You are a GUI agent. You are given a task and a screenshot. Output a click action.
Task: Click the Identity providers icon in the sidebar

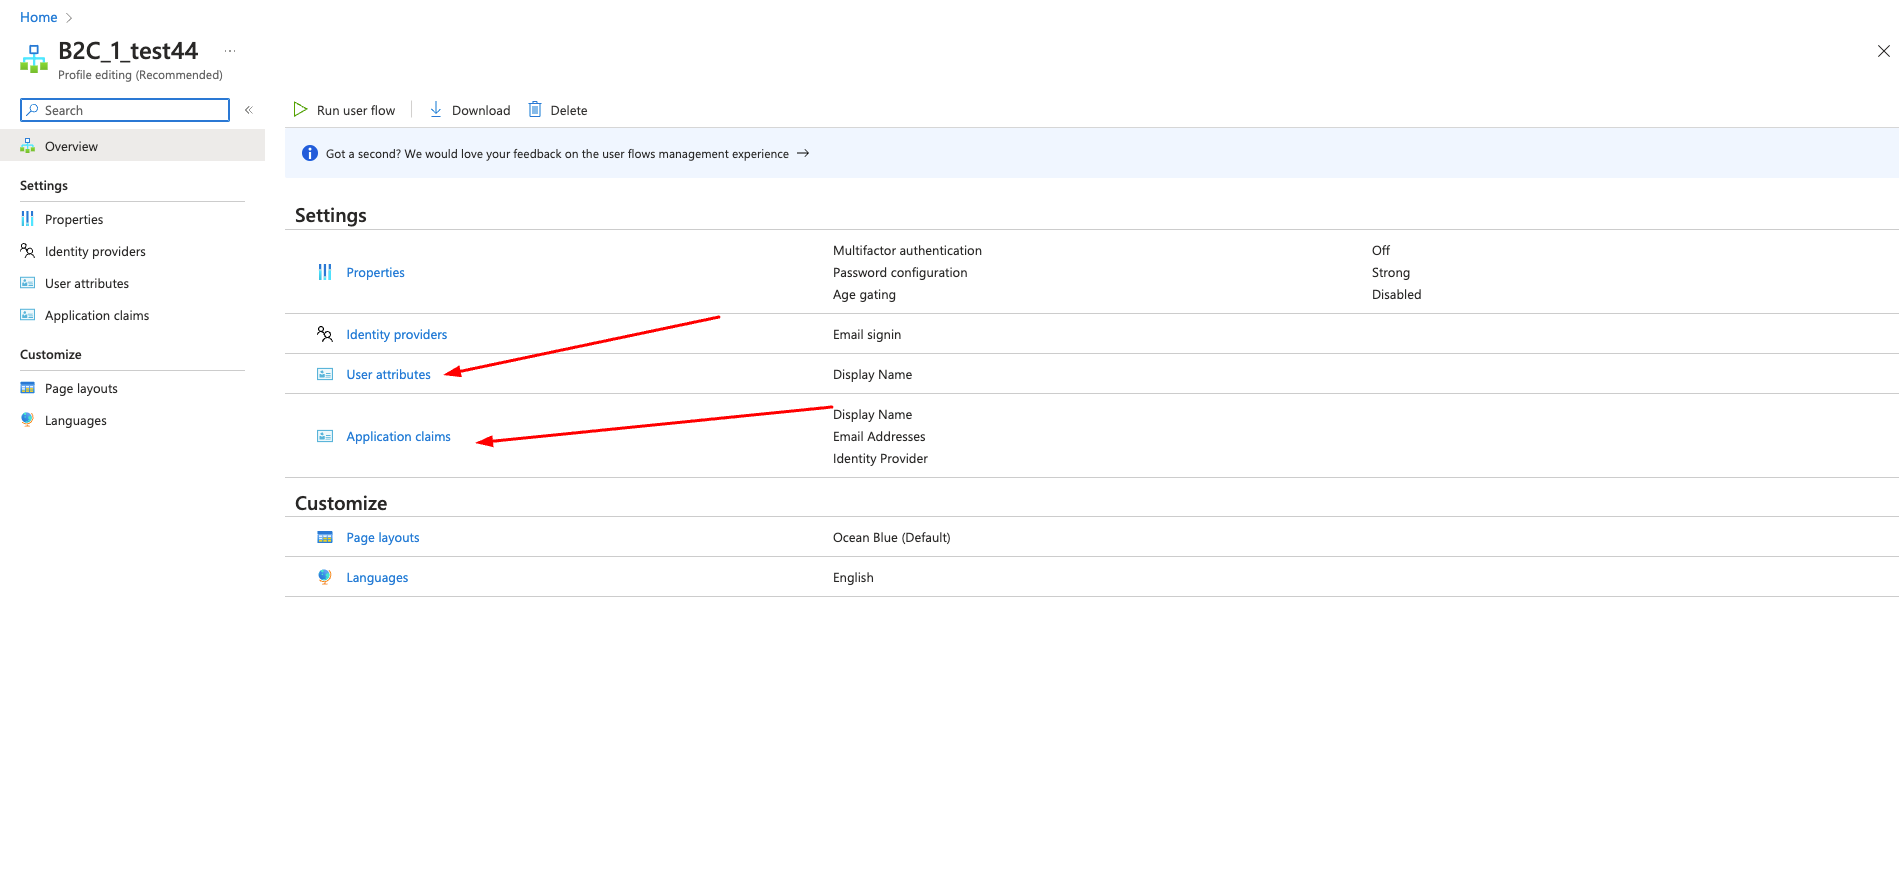coord(28,251)
